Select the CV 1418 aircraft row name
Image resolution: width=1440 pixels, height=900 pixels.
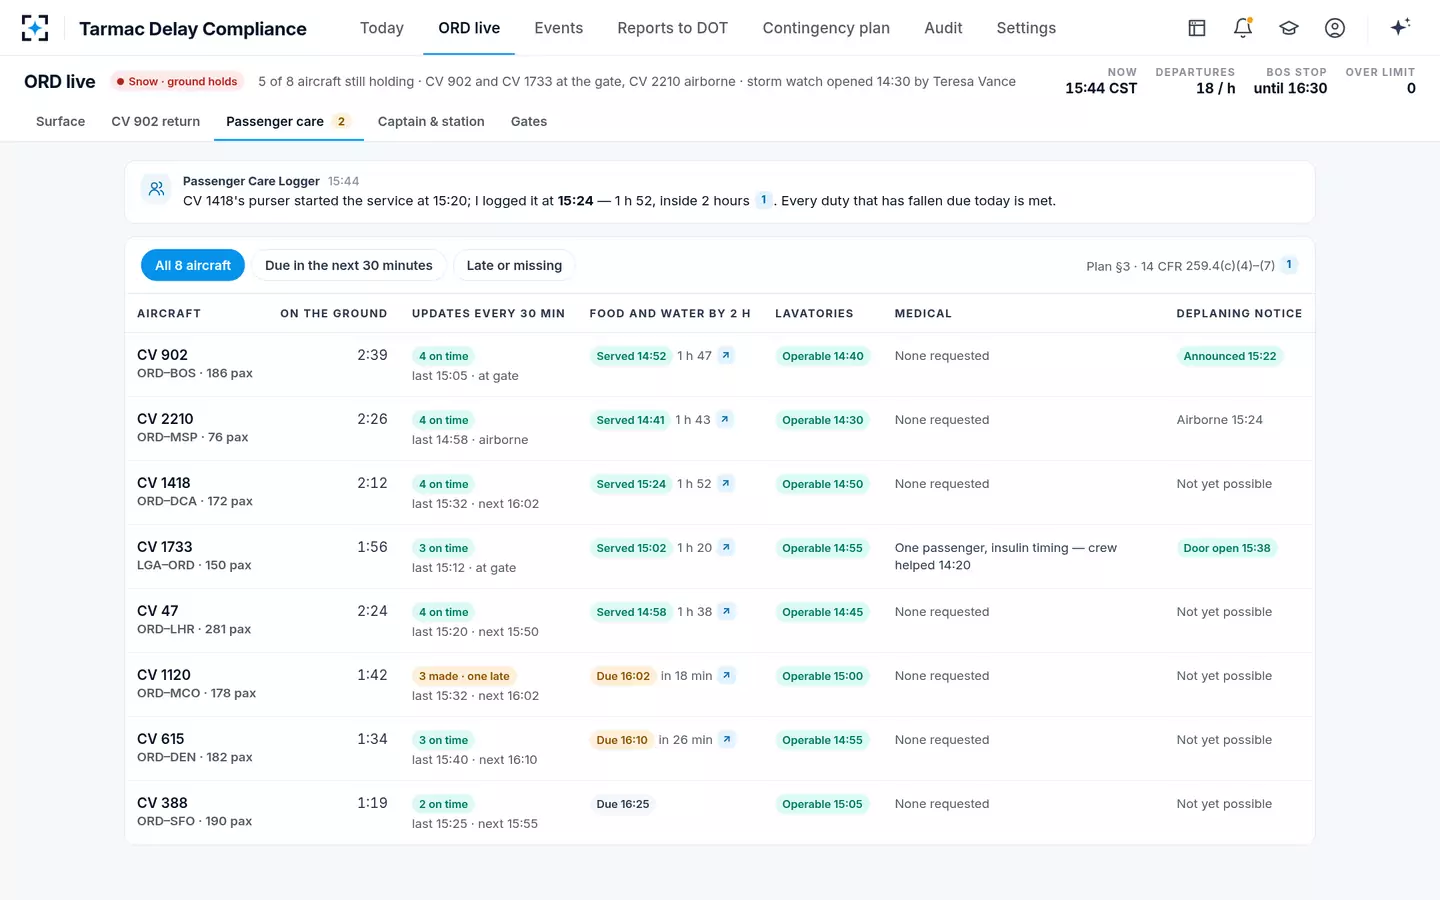pos(164,483)
